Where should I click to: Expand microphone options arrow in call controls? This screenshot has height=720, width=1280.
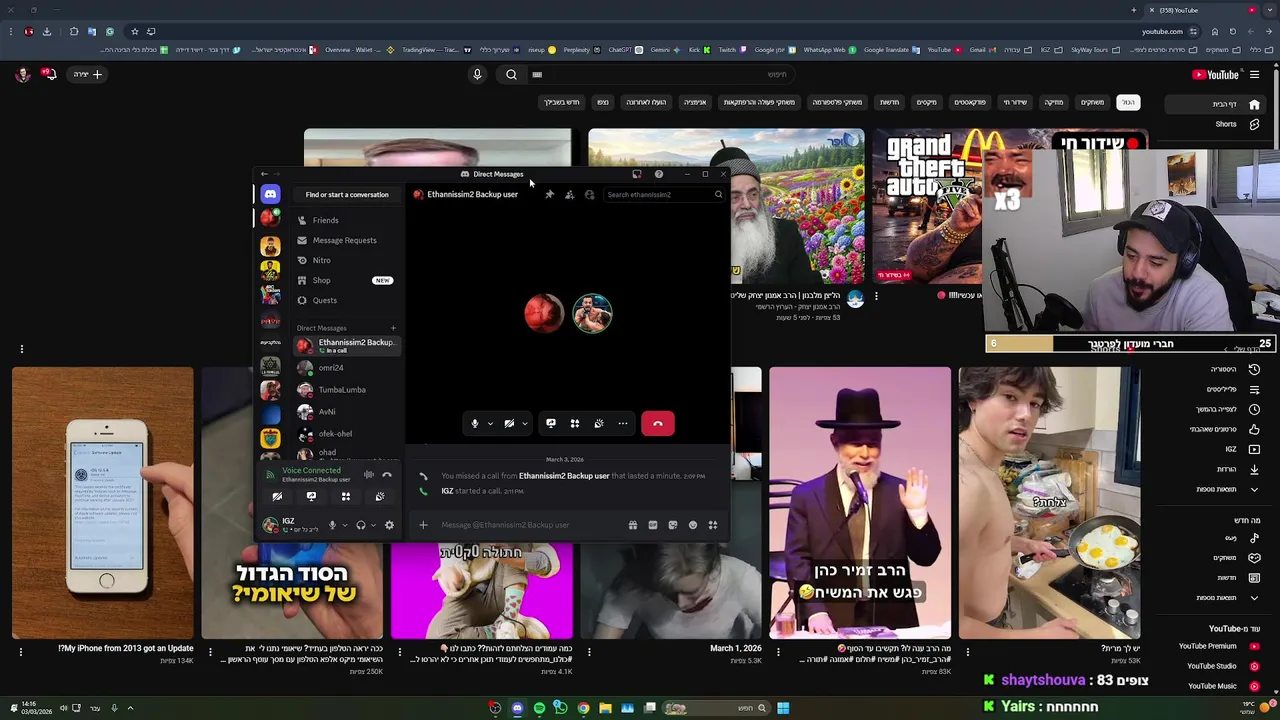[490, 424]
